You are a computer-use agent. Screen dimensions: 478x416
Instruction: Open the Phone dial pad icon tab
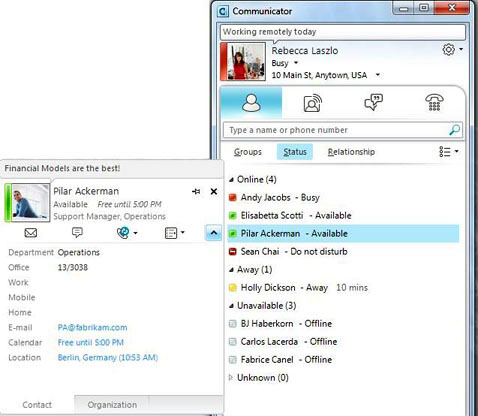click(x=434, y=102)
